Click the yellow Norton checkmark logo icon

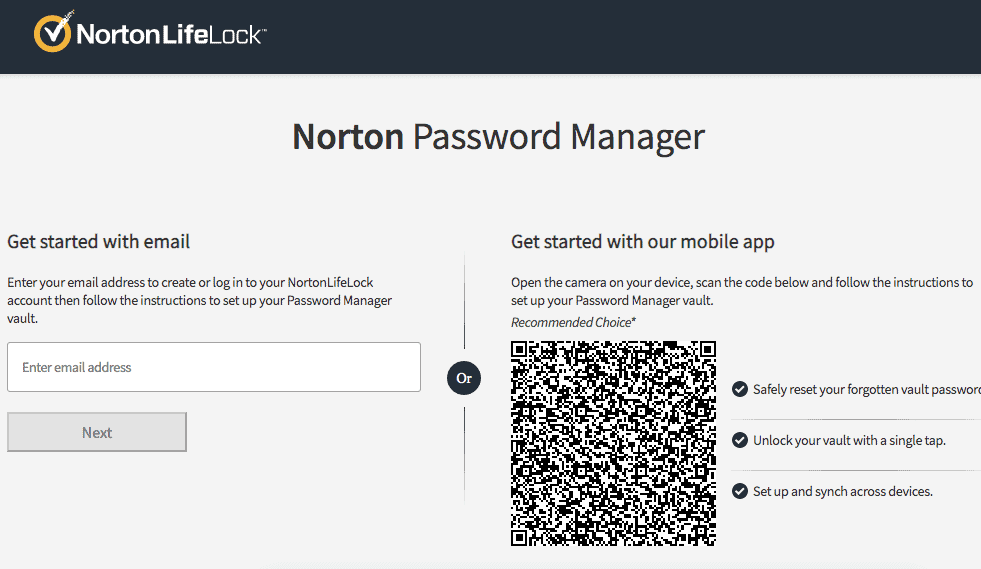[x=53, y=33]
